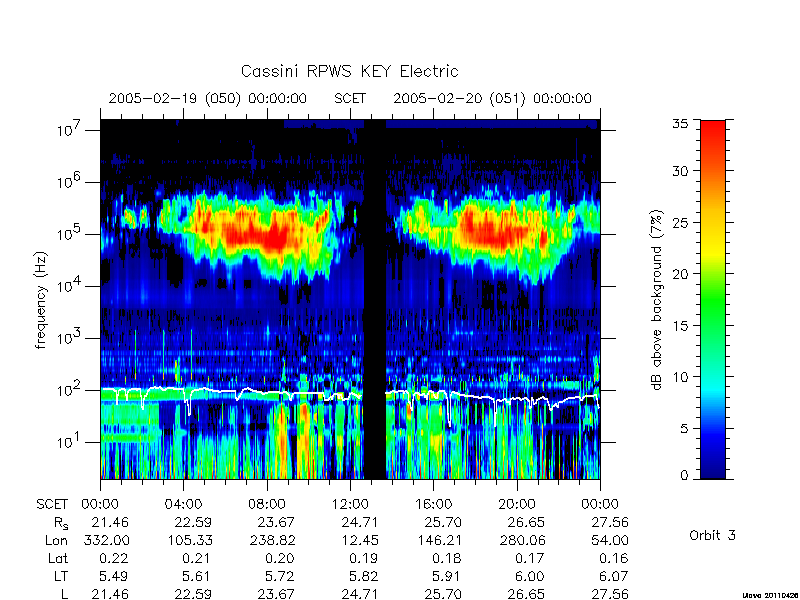Click the 10^1 frequency axis label
This screenshot has height=600, width=800.
pyautogui.click(x=69, y=442)
